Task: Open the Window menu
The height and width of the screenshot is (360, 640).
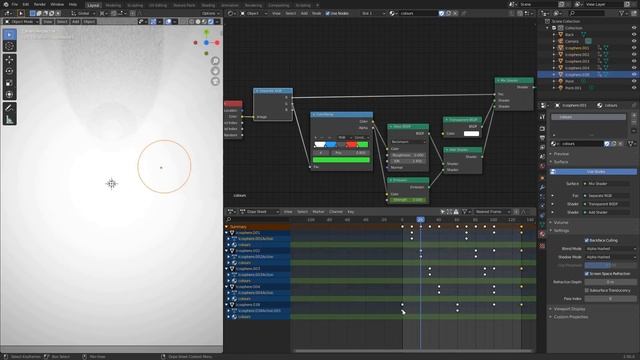Action: tap(57, 4)
